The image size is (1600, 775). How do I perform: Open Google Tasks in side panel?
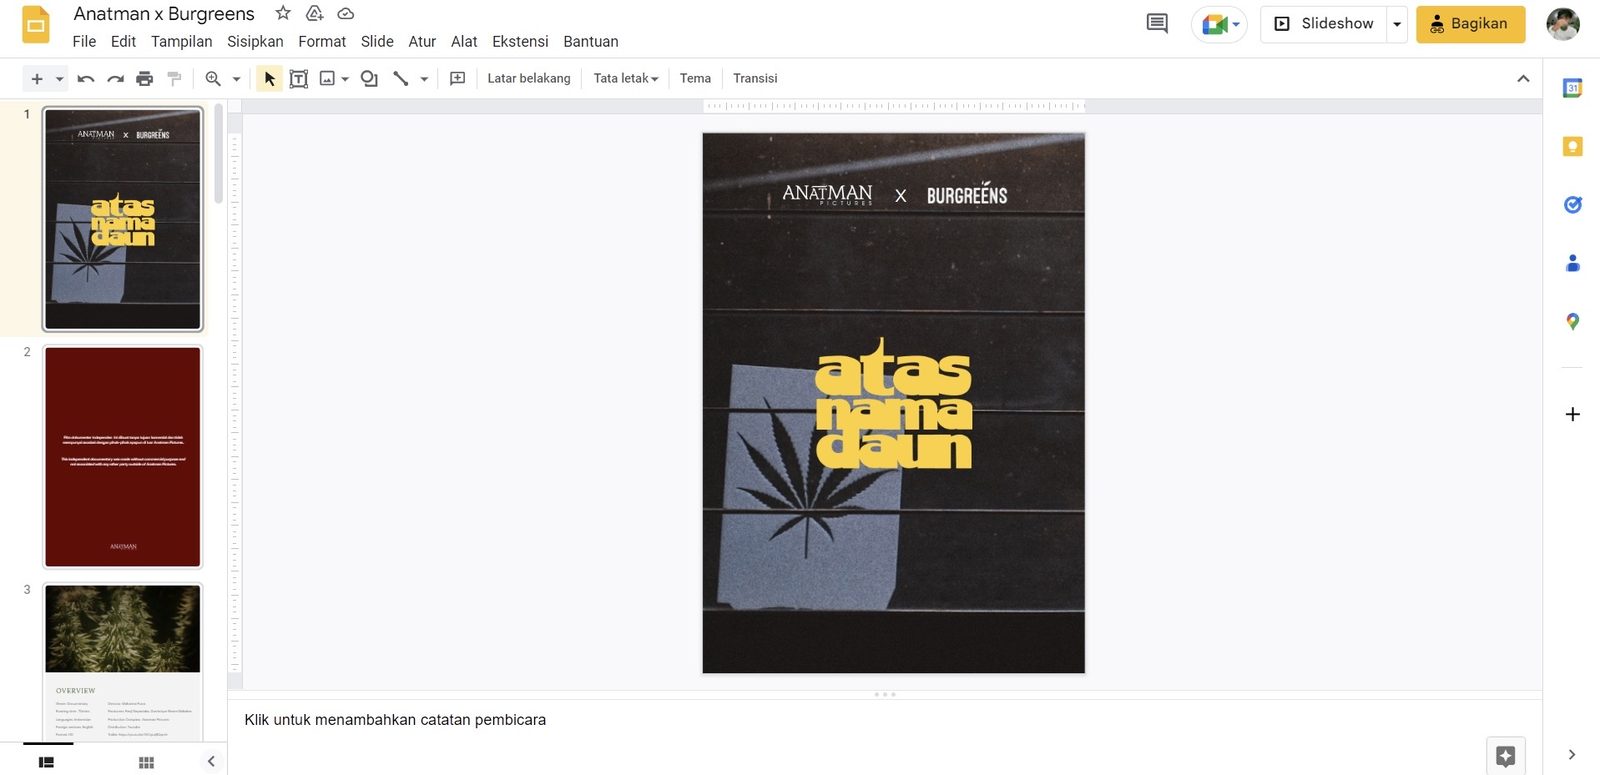click(1573, 205)
